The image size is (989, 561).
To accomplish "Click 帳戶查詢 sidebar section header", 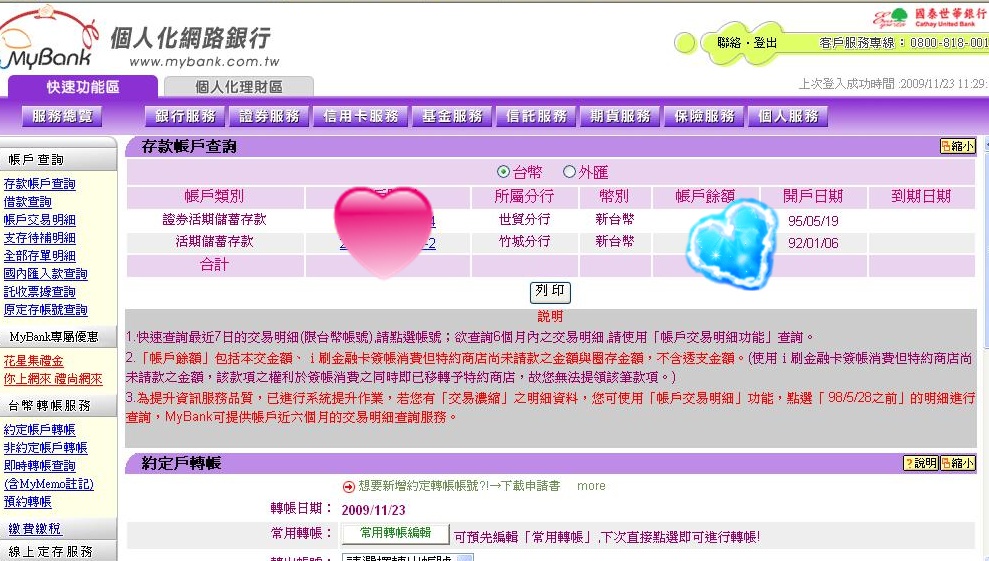I will pos(36,160).
